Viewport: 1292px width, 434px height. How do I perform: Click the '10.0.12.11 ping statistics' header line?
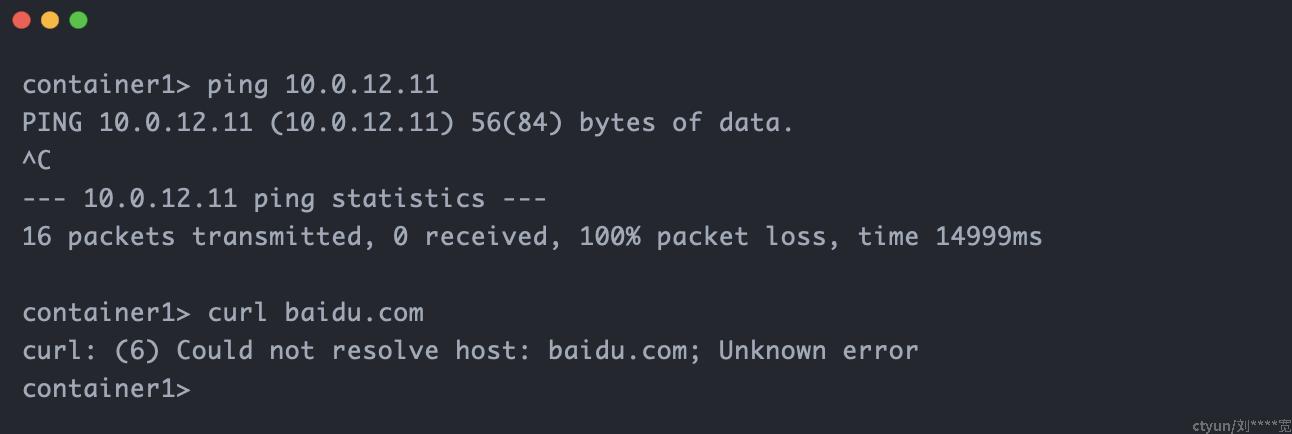click(x=284, y=198)
